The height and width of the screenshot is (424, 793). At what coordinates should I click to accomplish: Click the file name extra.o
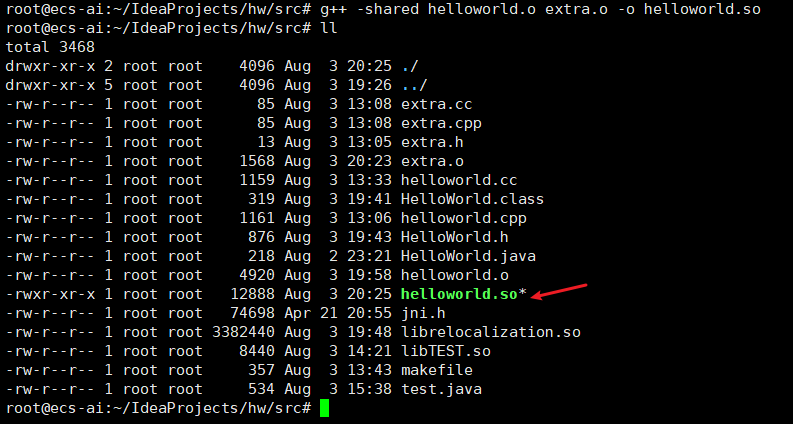click(432, 161)
